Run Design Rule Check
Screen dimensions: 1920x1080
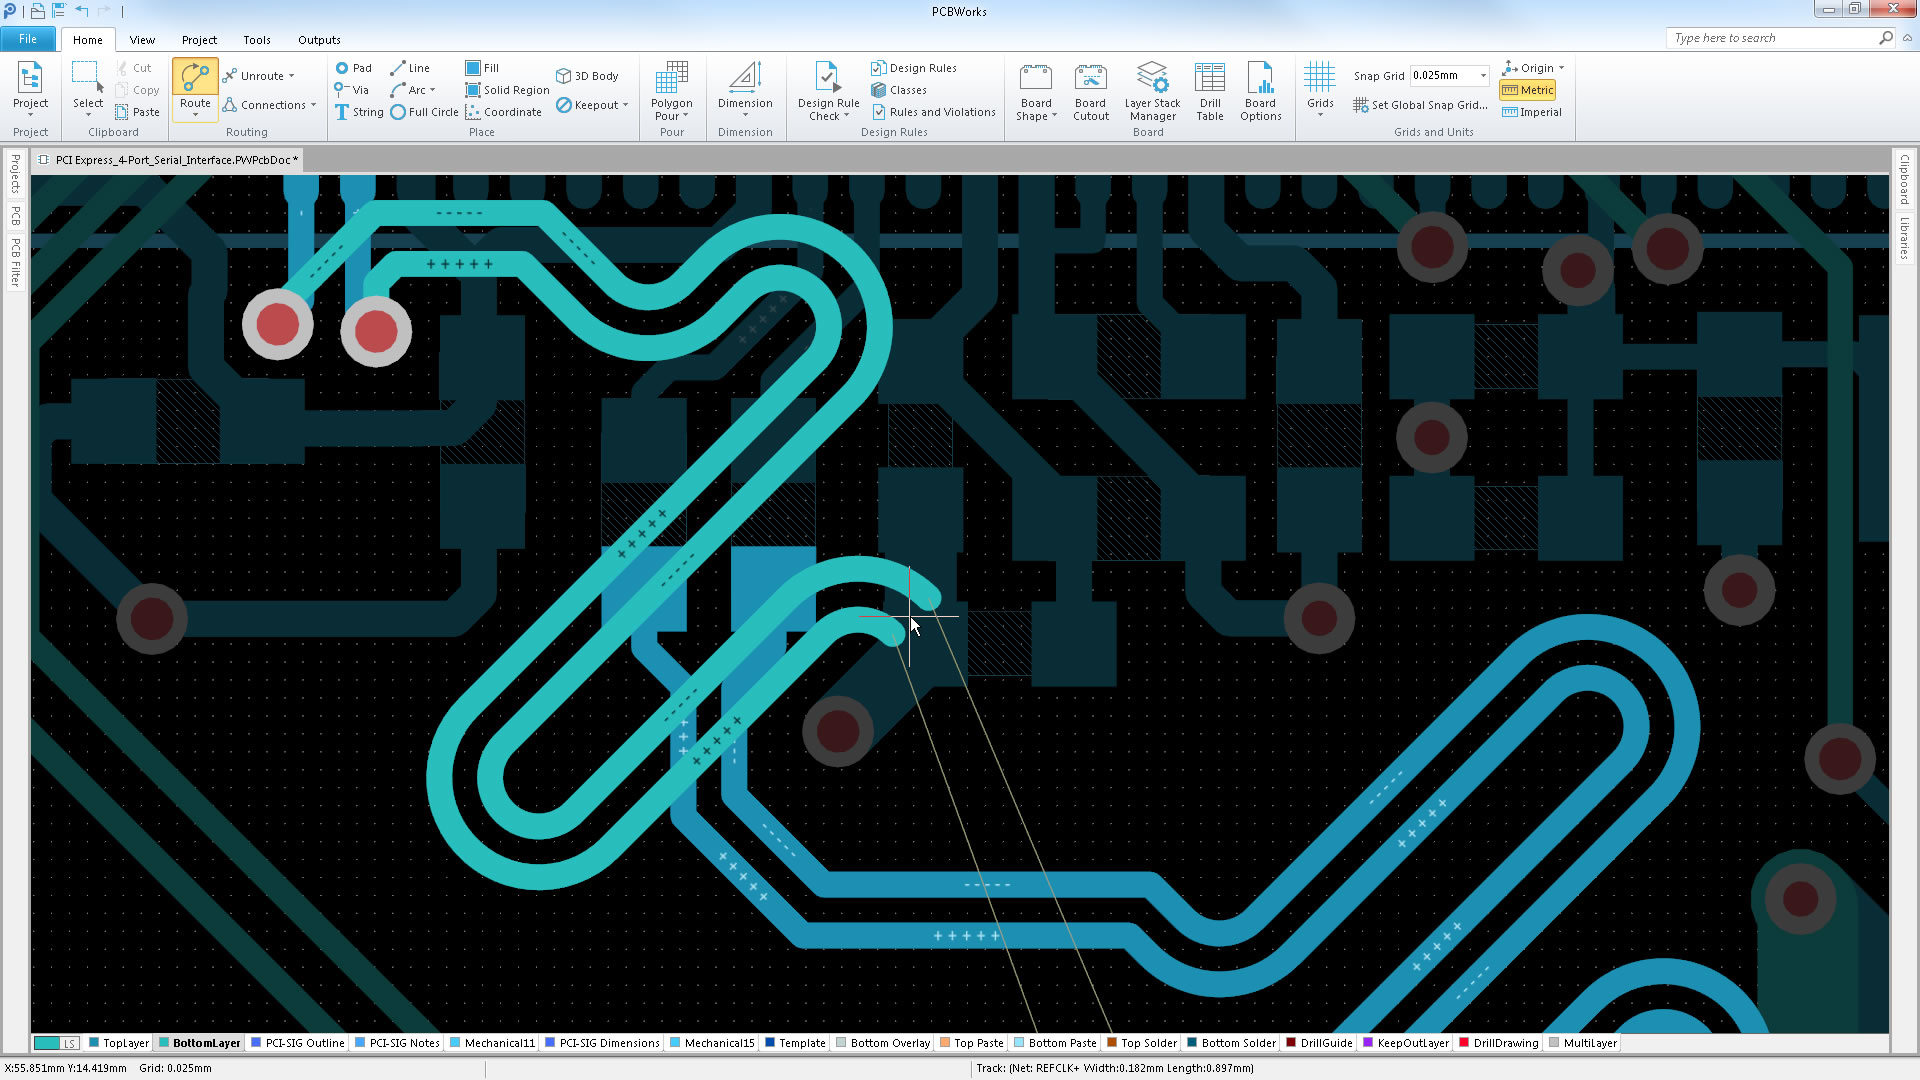827,82
